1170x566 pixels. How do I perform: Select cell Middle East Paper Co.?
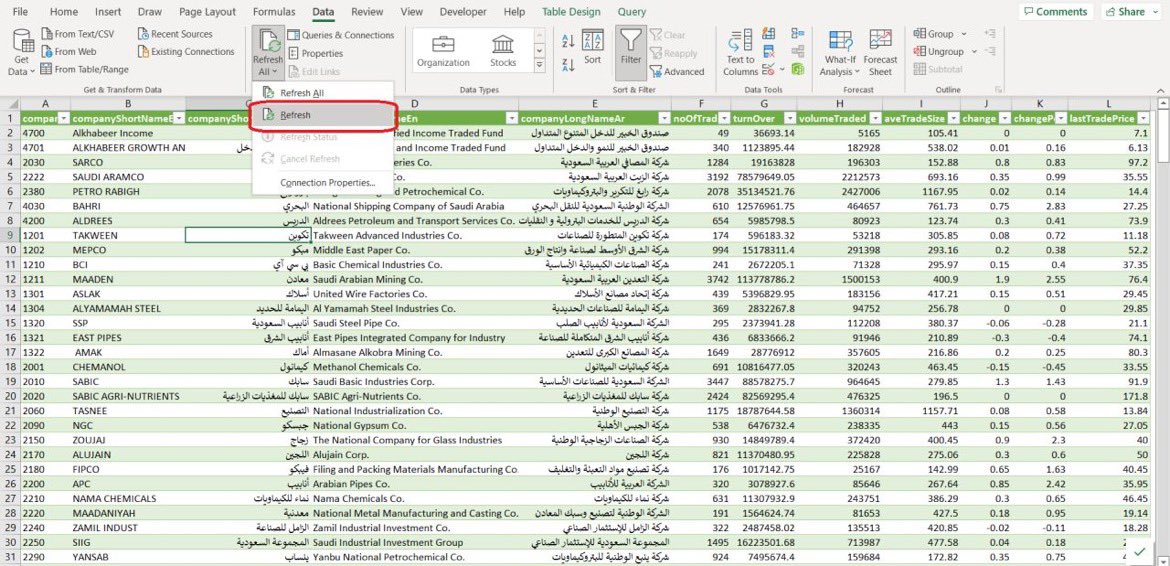pyautogui.click(x=415, y=250)
